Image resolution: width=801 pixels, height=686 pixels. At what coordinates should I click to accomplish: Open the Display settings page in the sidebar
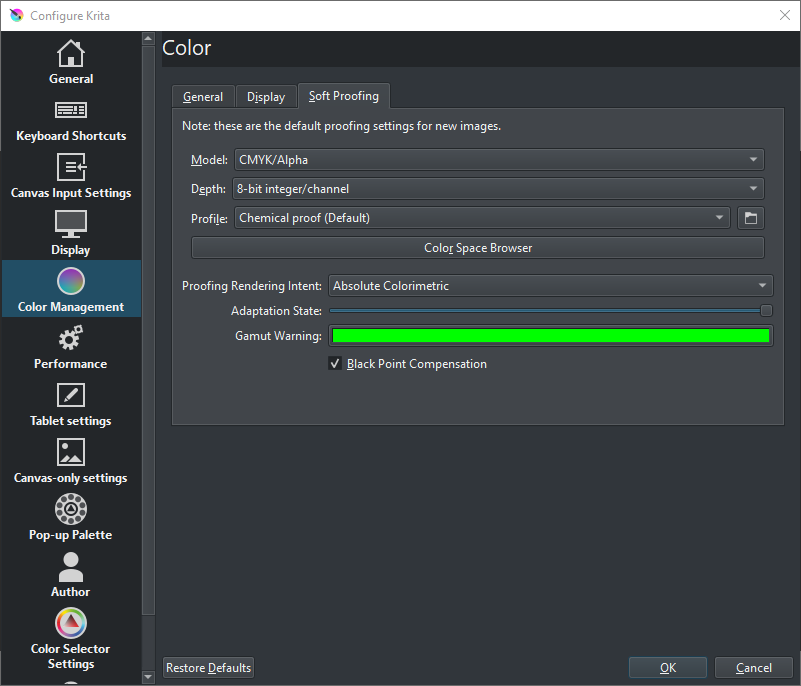[71, 233]
